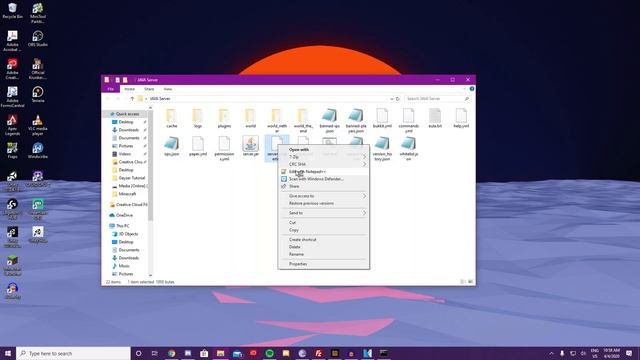
Task: Expand the CRC SHA submenu
Action: (x=324, y=164)
